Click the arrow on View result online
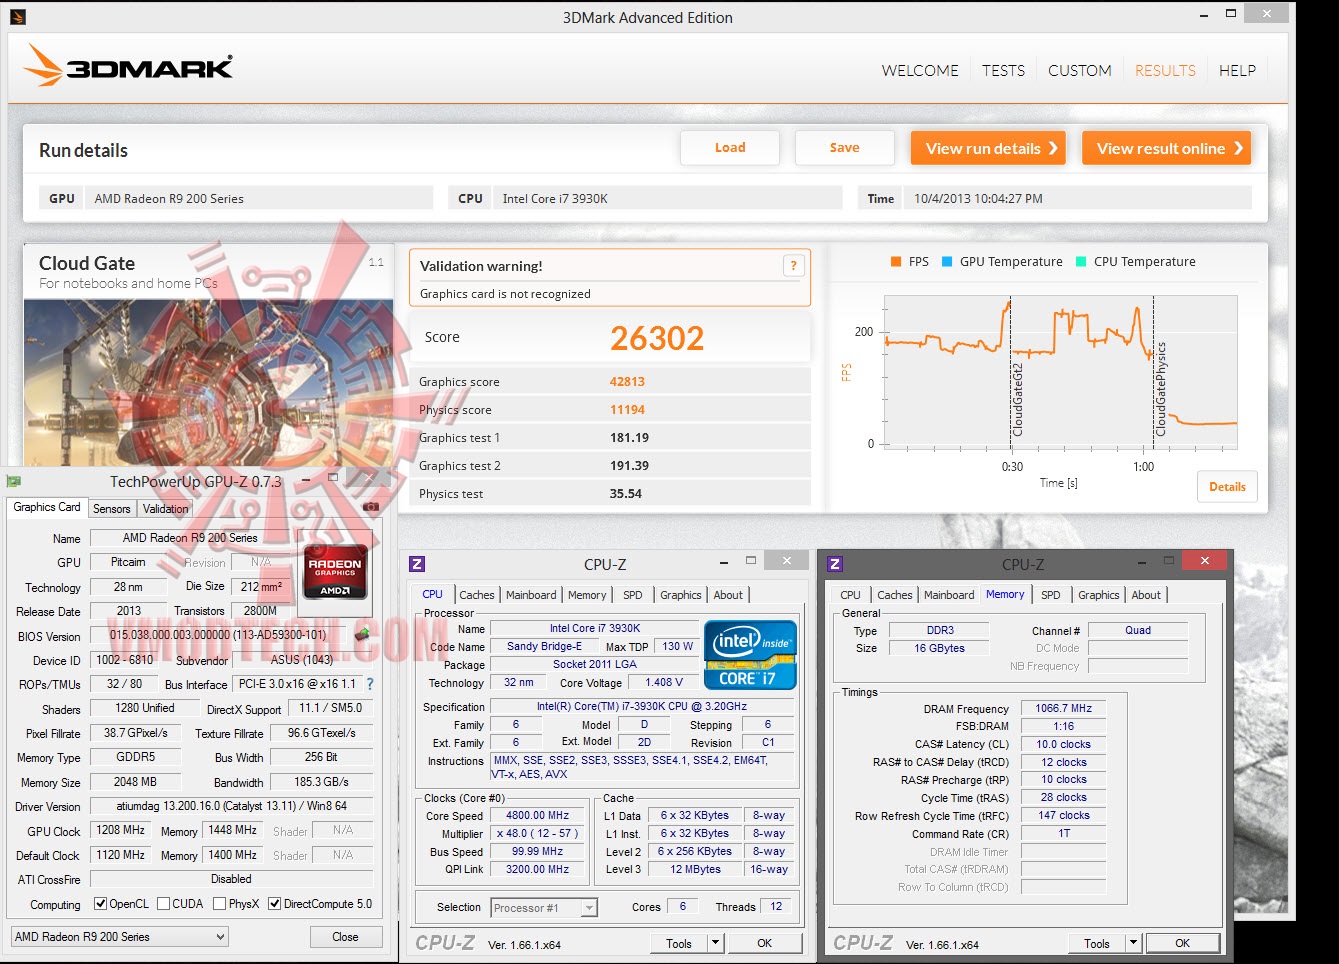This screenshot has height=964, width=1339. coord(1238,148)
